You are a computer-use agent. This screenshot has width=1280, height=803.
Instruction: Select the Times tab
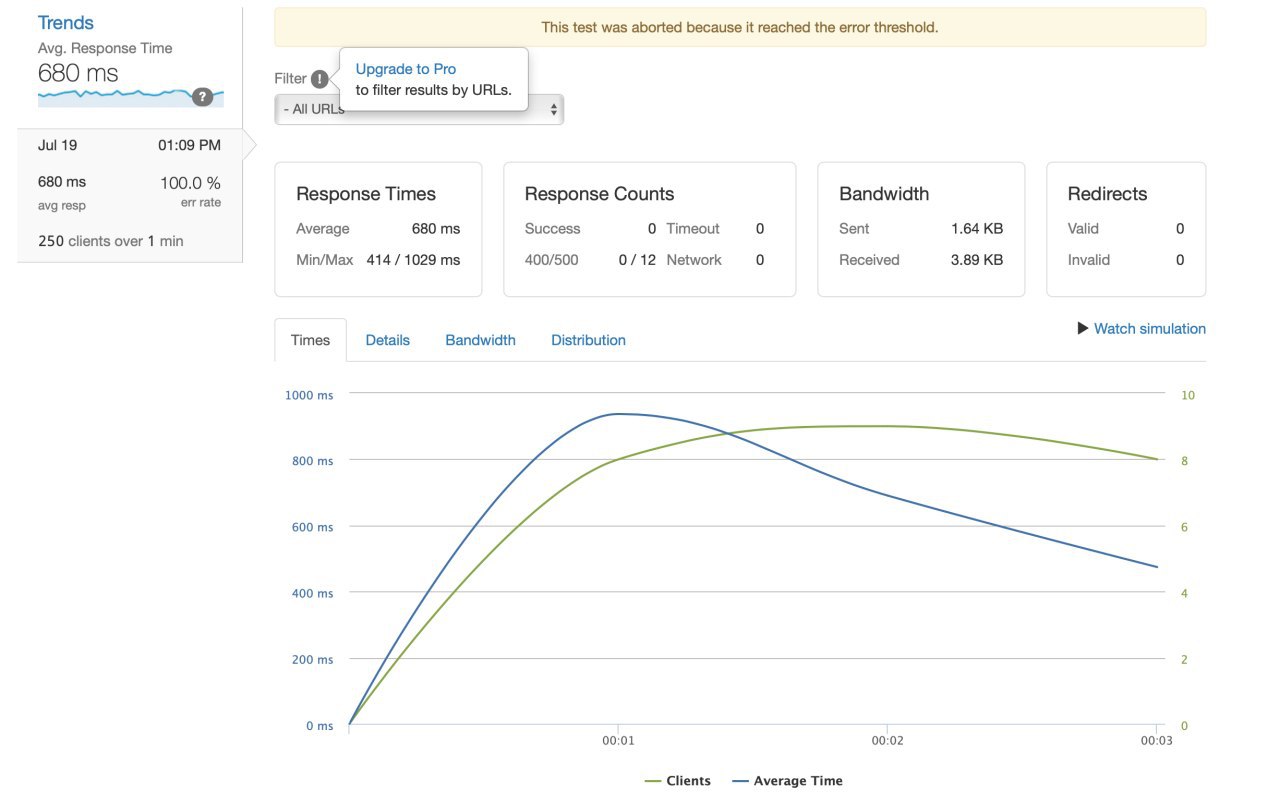[310, 340]
